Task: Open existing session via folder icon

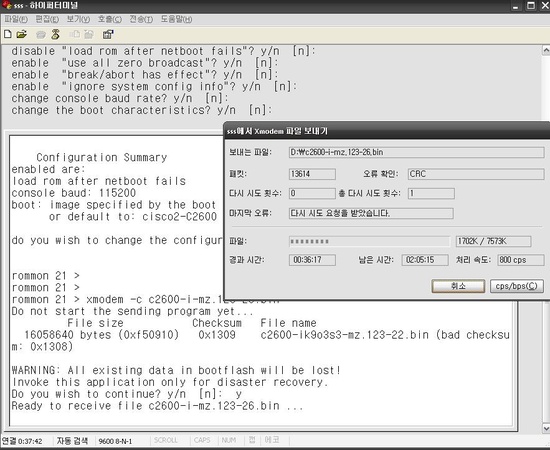Action: coord(22,34)
